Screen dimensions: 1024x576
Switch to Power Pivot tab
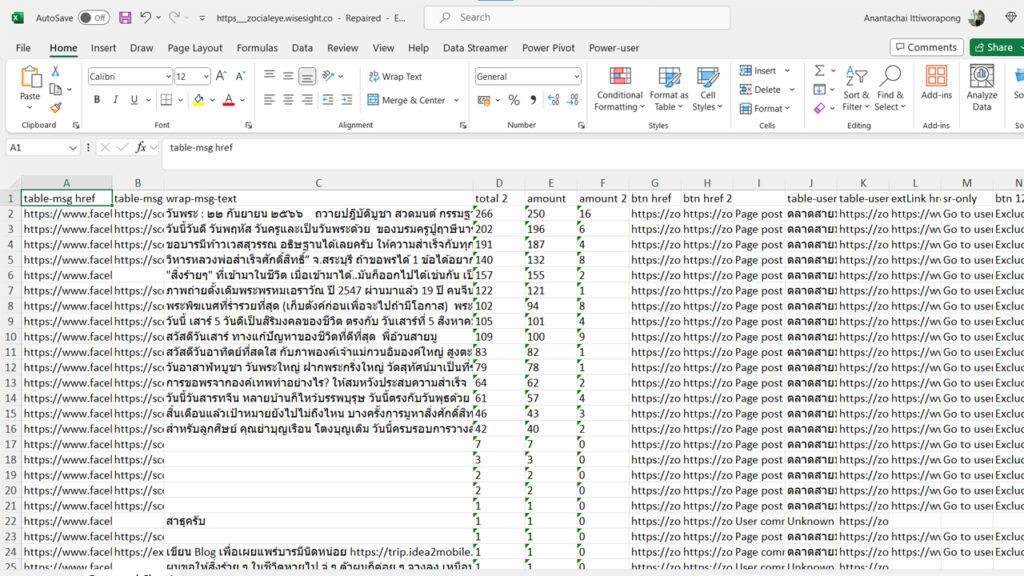click(548, 48)
